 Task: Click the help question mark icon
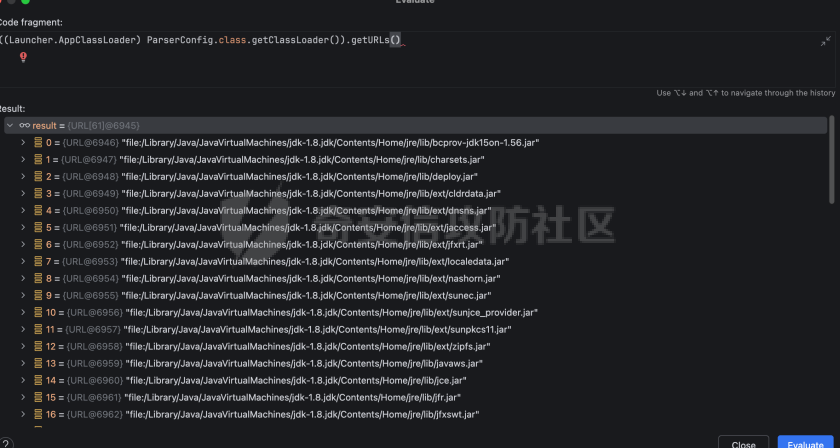pyautogui.click(x=6, y=443)
